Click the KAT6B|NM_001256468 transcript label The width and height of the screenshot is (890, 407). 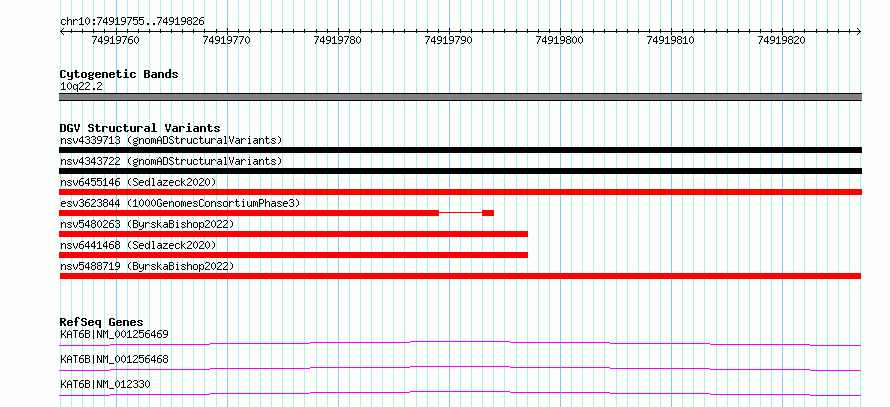tap(114, 360)
